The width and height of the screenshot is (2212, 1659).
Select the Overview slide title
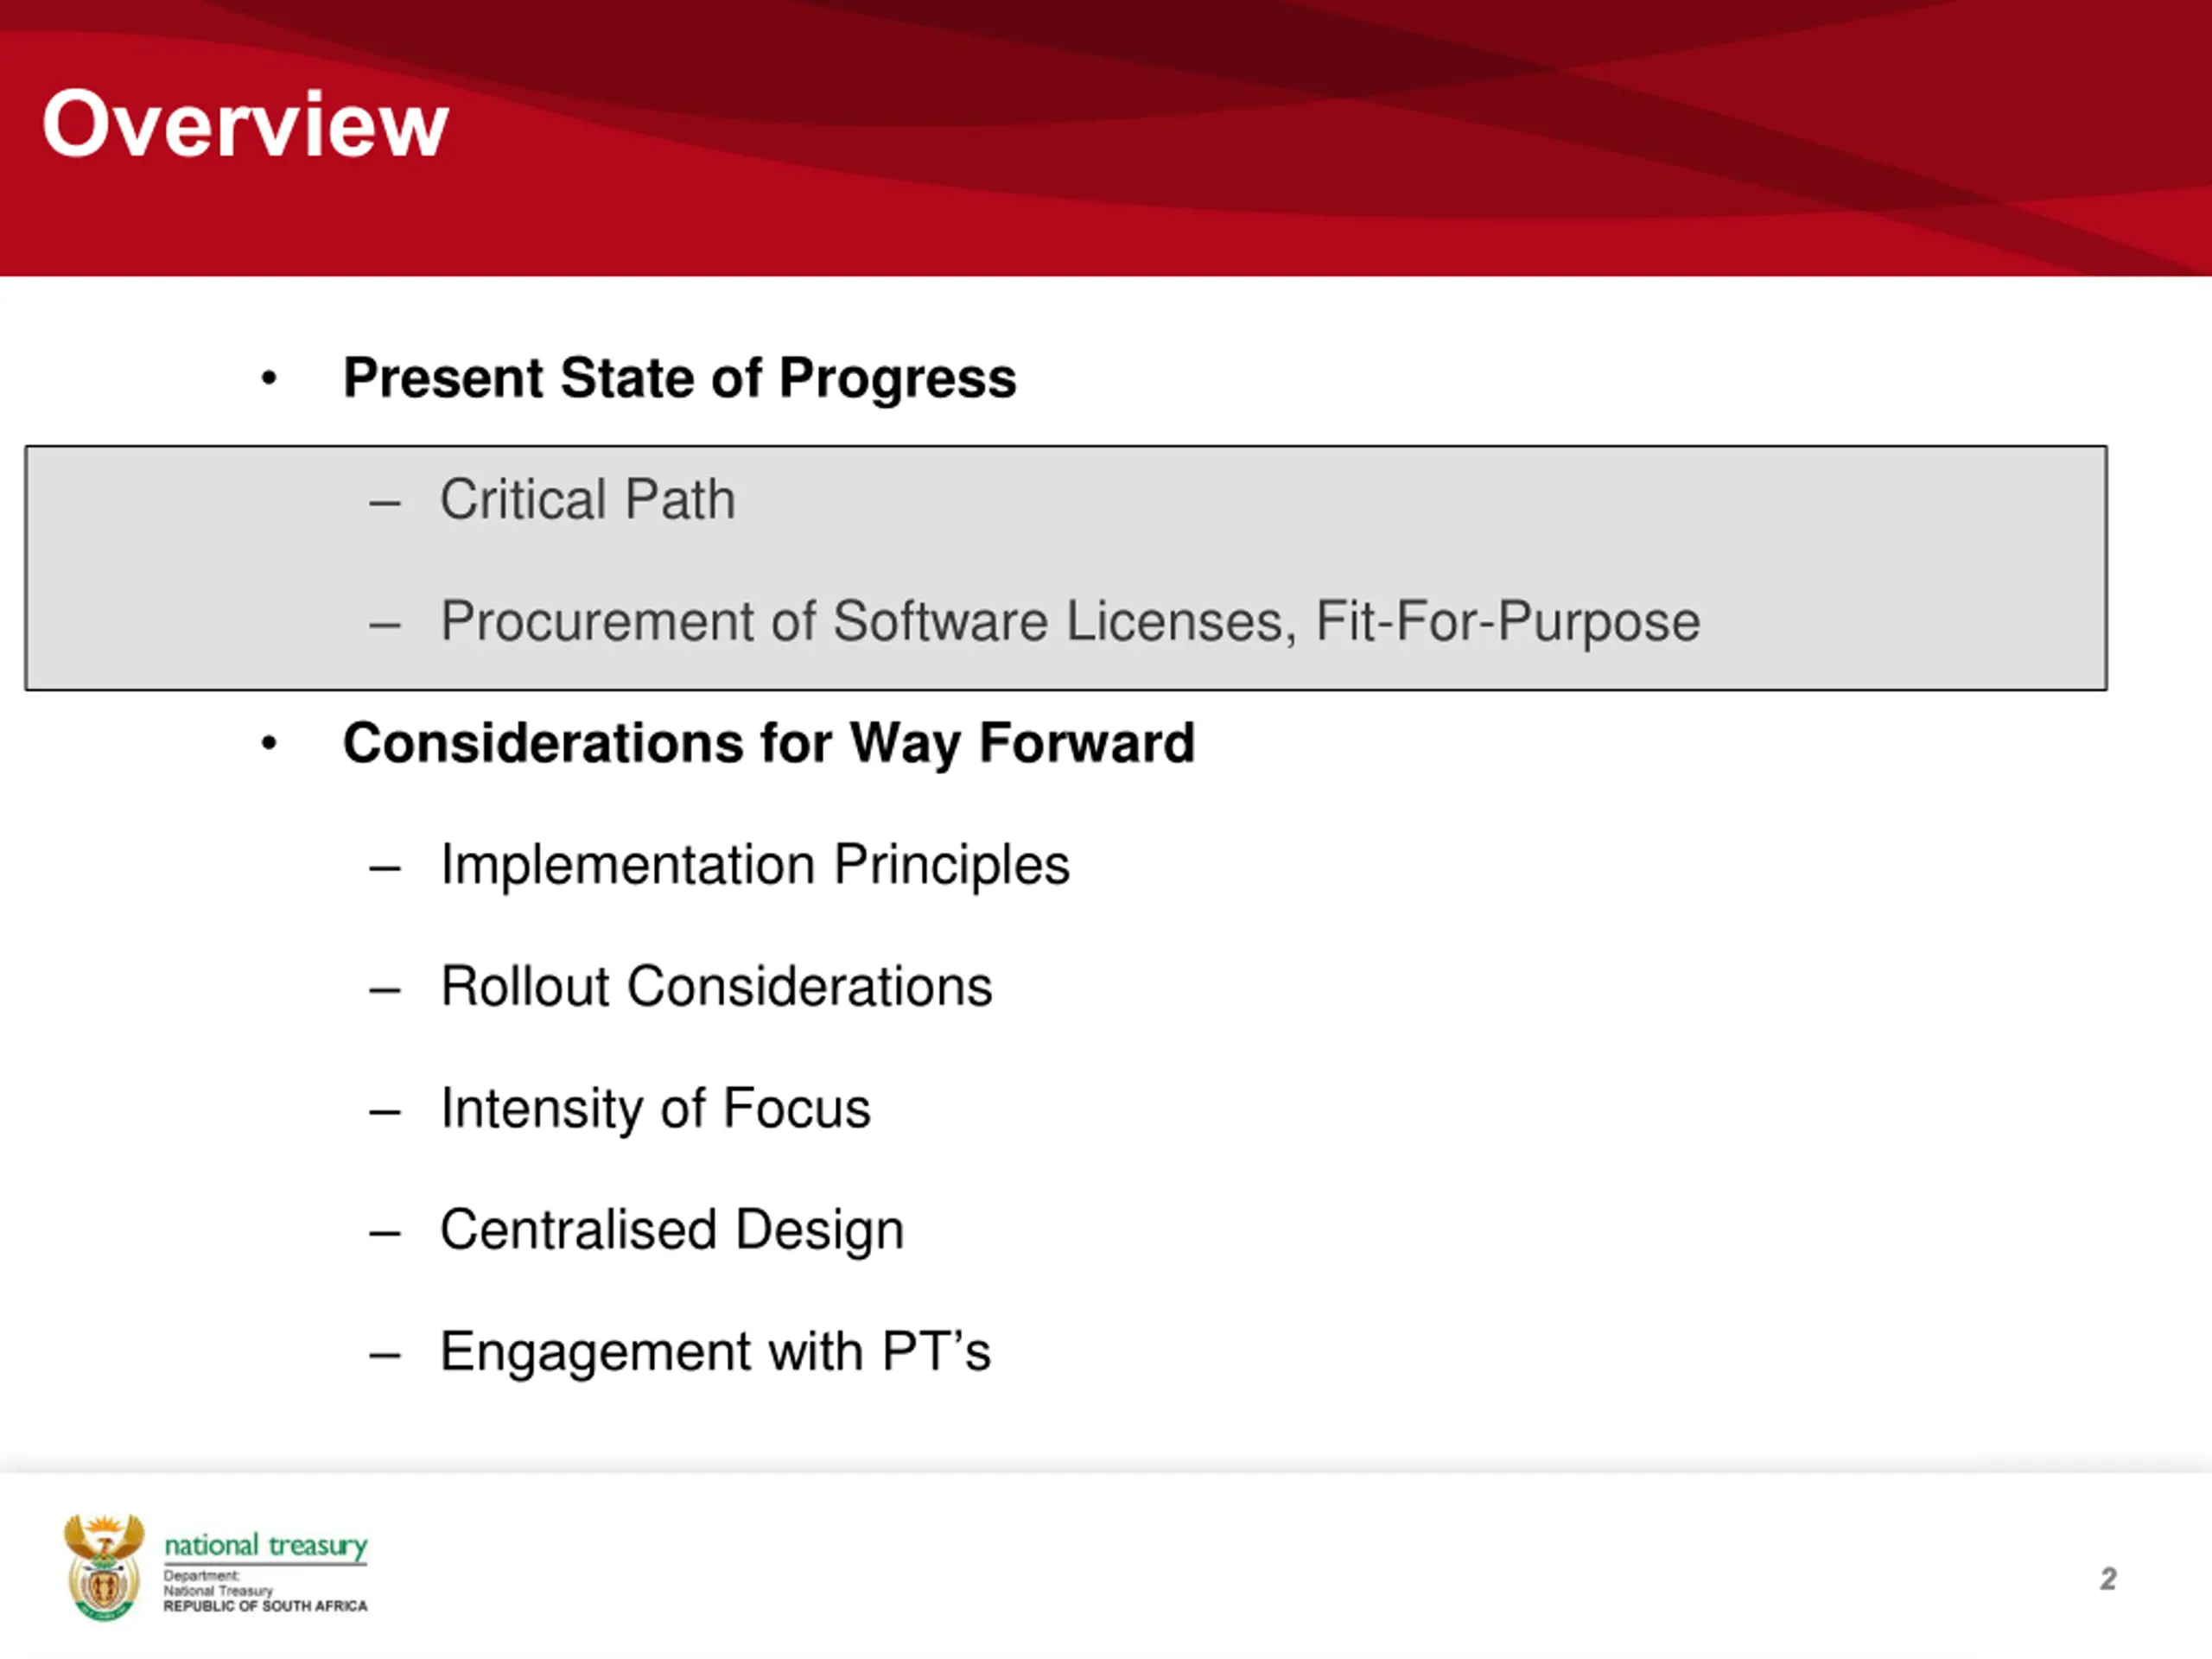[x=245, y=124]
